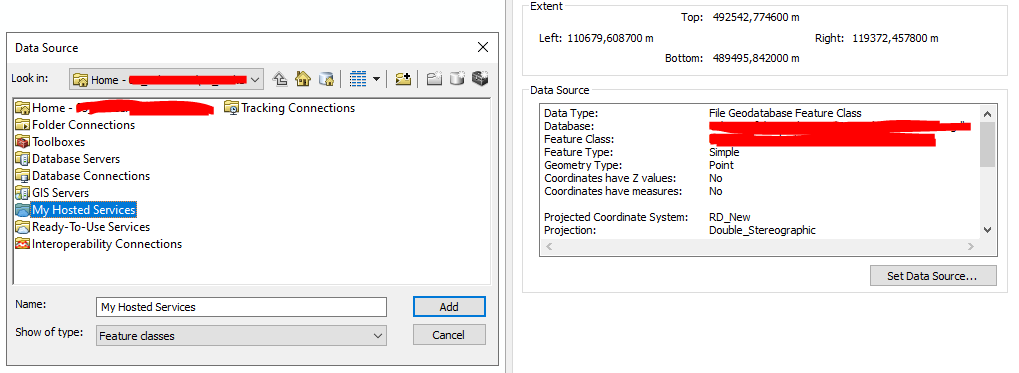Select the Toolboxes entry

(x=50, y=142)
